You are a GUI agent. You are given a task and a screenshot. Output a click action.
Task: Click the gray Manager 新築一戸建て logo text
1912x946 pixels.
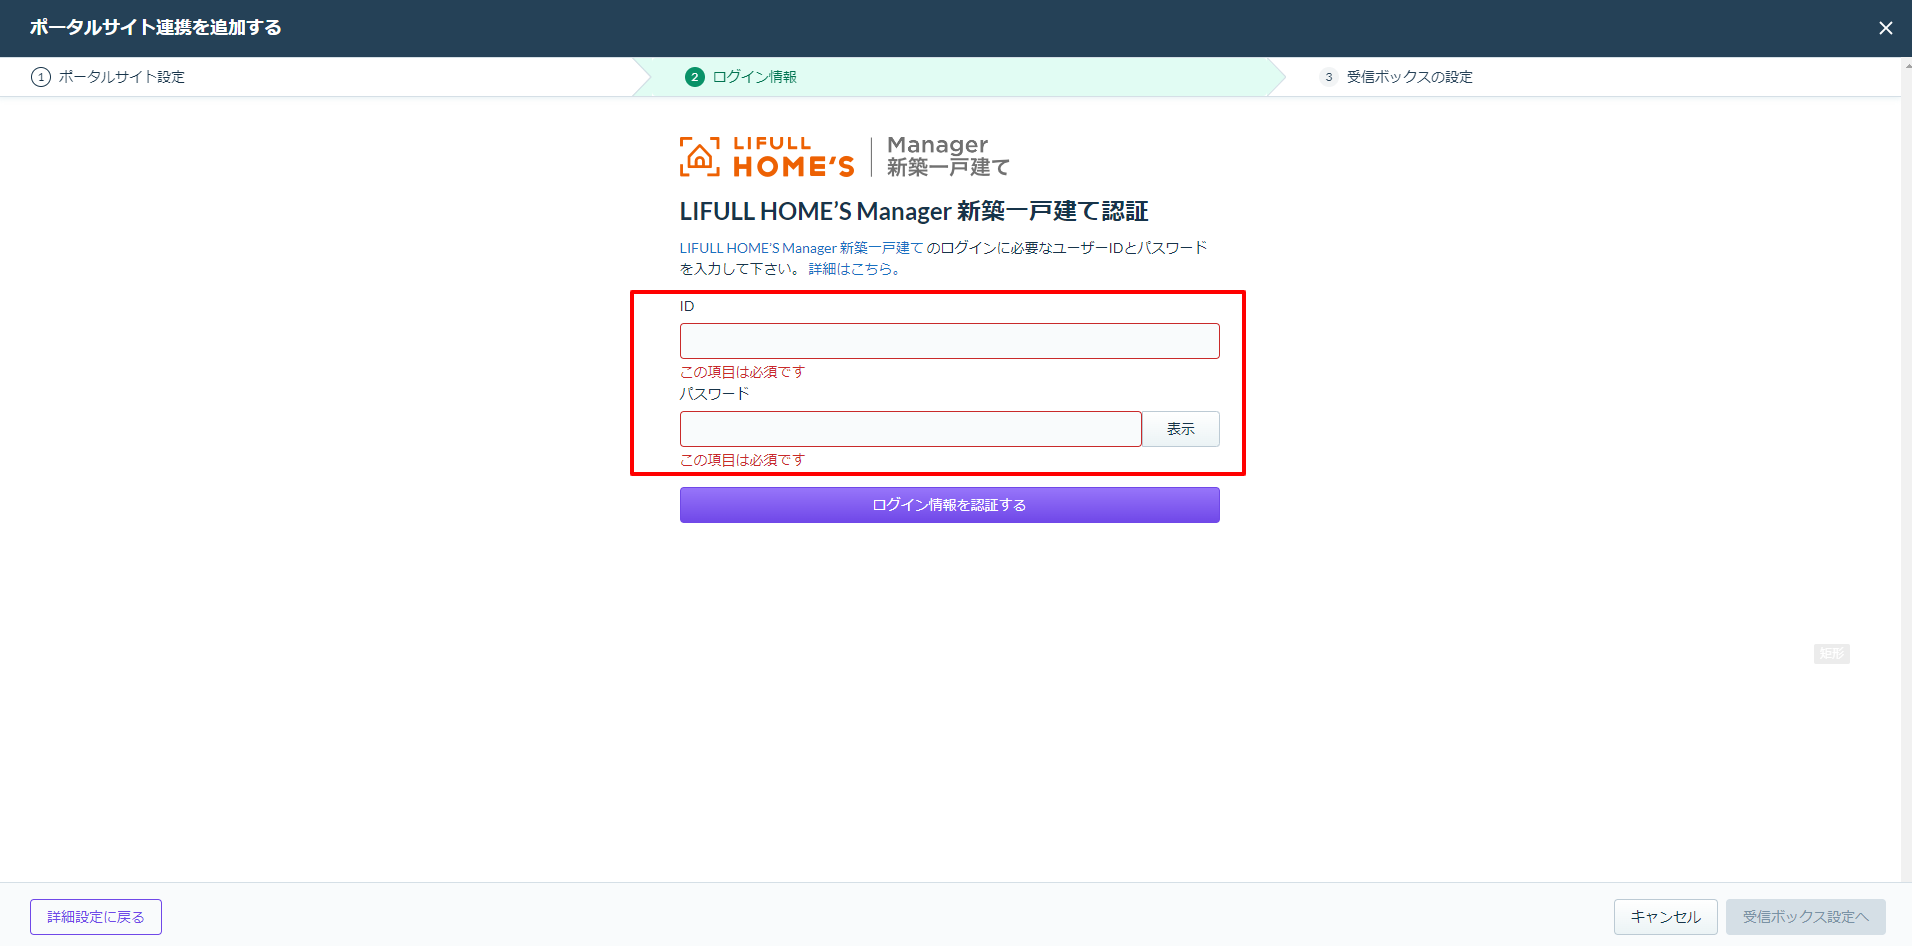(946, 157)
